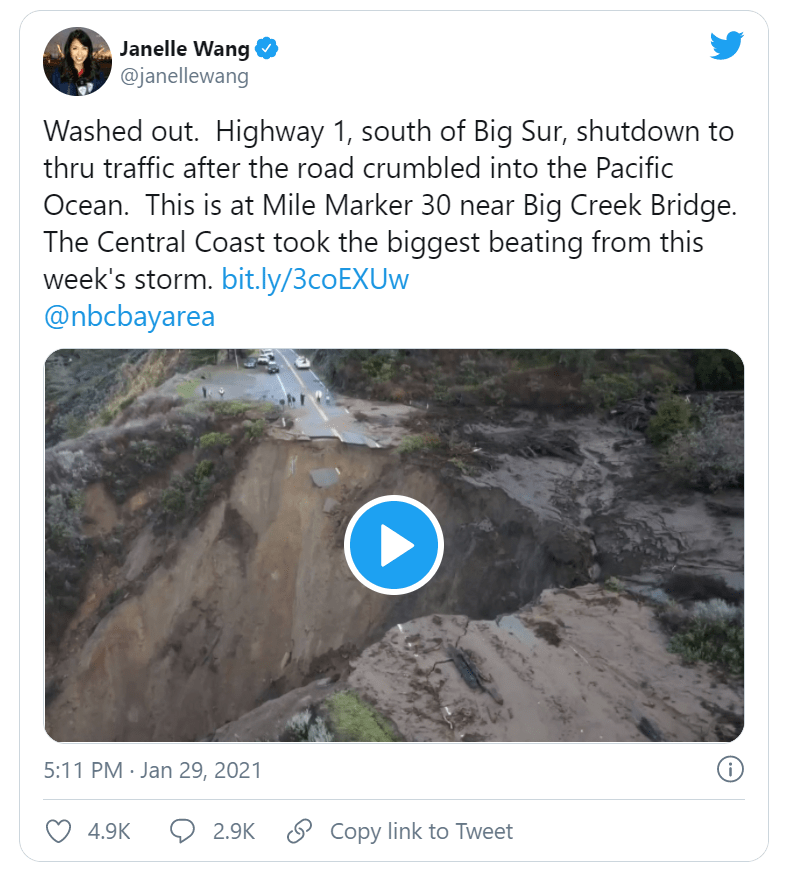789x880 pixels.
Task: Select Copy link to Tweet text
Action: coord(421,831)
